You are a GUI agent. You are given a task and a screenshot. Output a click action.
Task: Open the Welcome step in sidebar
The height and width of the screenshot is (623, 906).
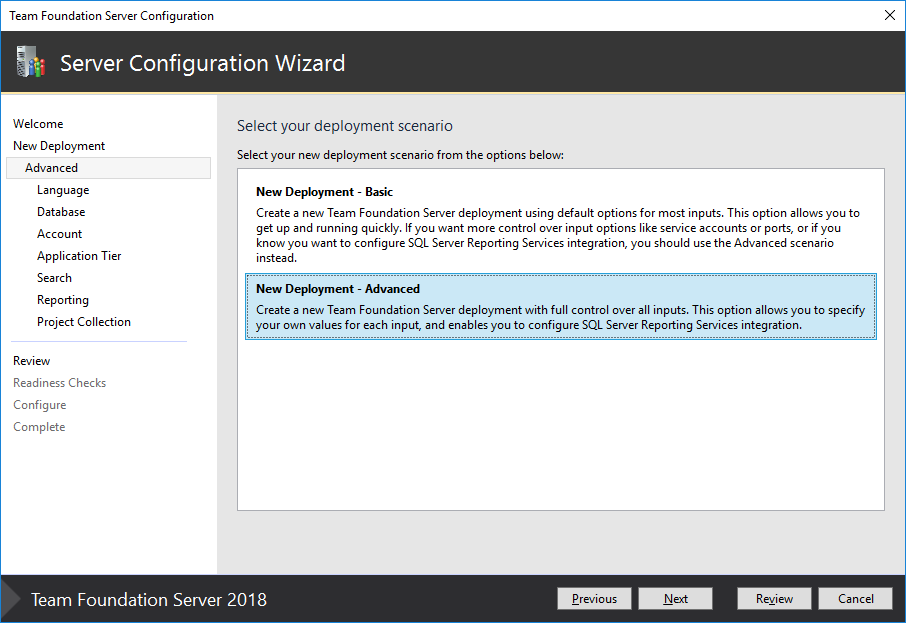click(38, 123)
